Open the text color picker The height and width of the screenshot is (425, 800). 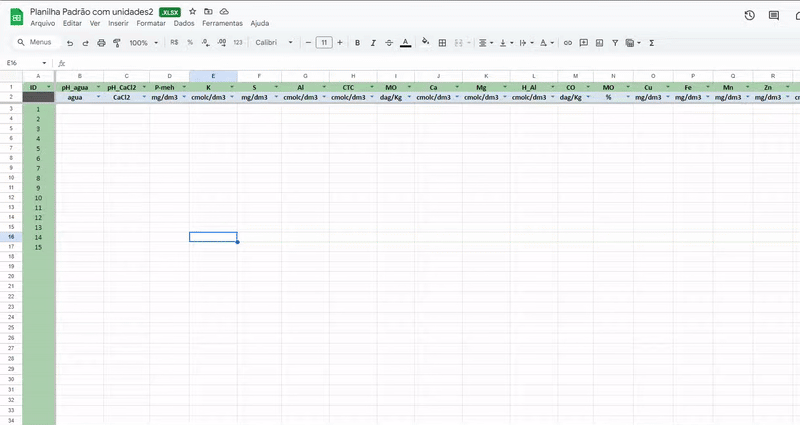click(x=406, y=43)
